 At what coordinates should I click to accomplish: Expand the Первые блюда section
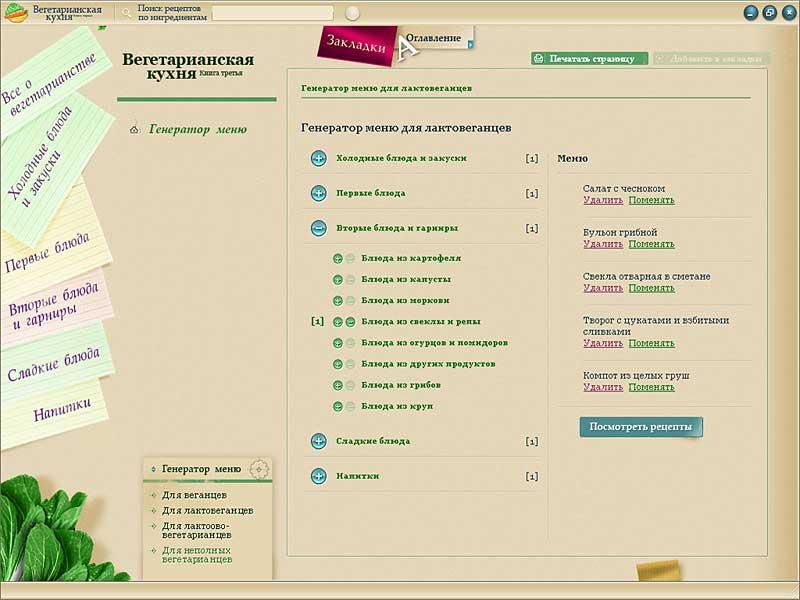tap(318, 193)
